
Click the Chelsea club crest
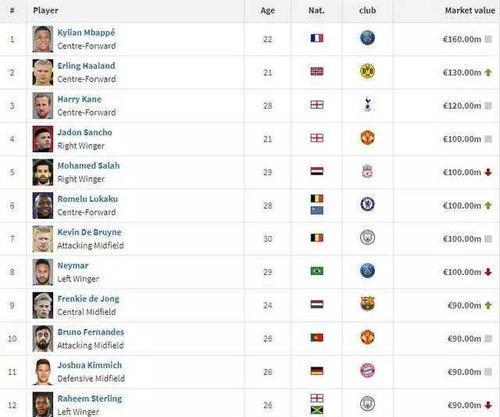pyautogui.click(x=367, y=204)
